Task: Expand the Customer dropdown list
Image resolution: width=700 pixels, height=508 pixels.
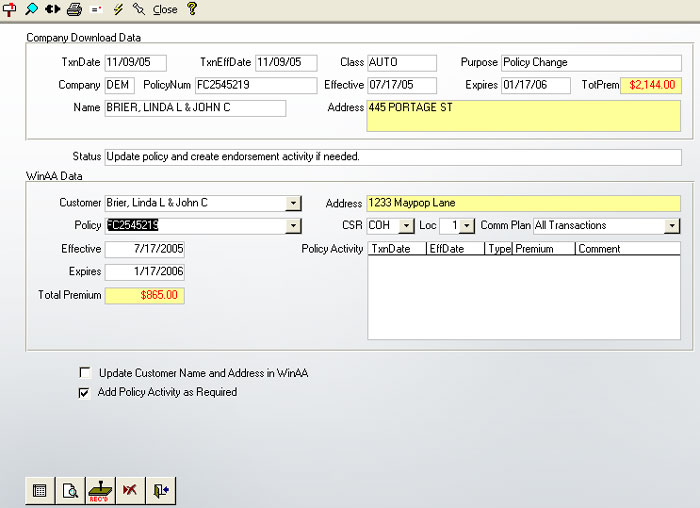Action: (293, 203)
